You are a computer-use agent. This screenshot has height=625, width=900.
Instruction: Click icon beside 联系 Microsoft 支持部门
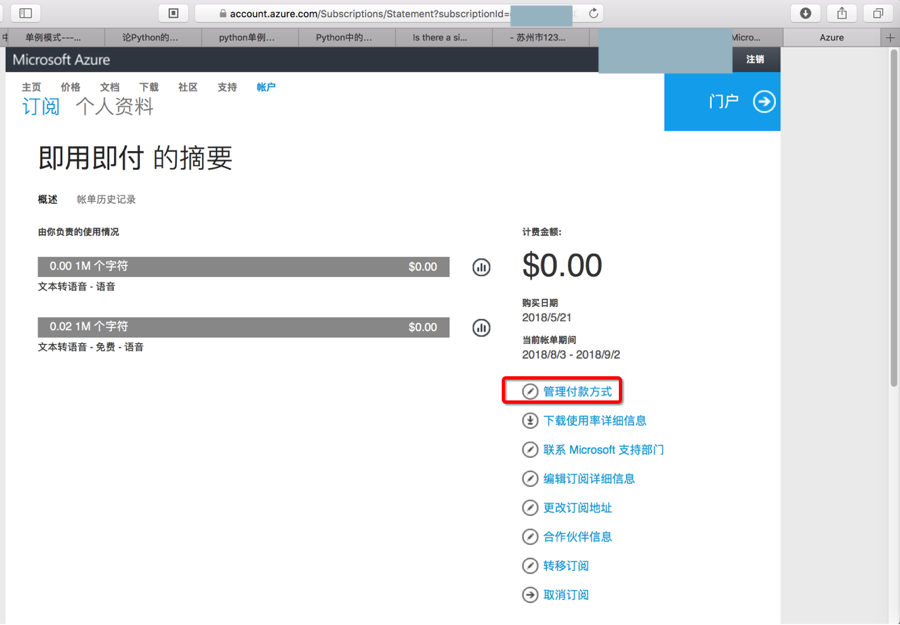pyautogui.click(x=530, y=449)
